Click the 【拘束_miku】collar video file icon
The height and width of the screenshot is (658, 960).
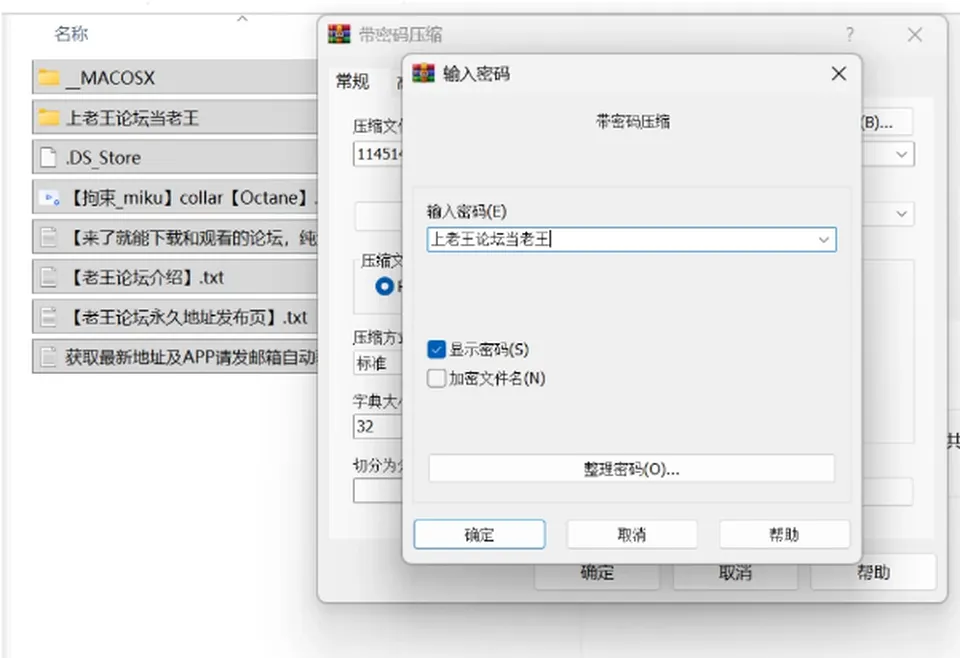click(48, 198)
